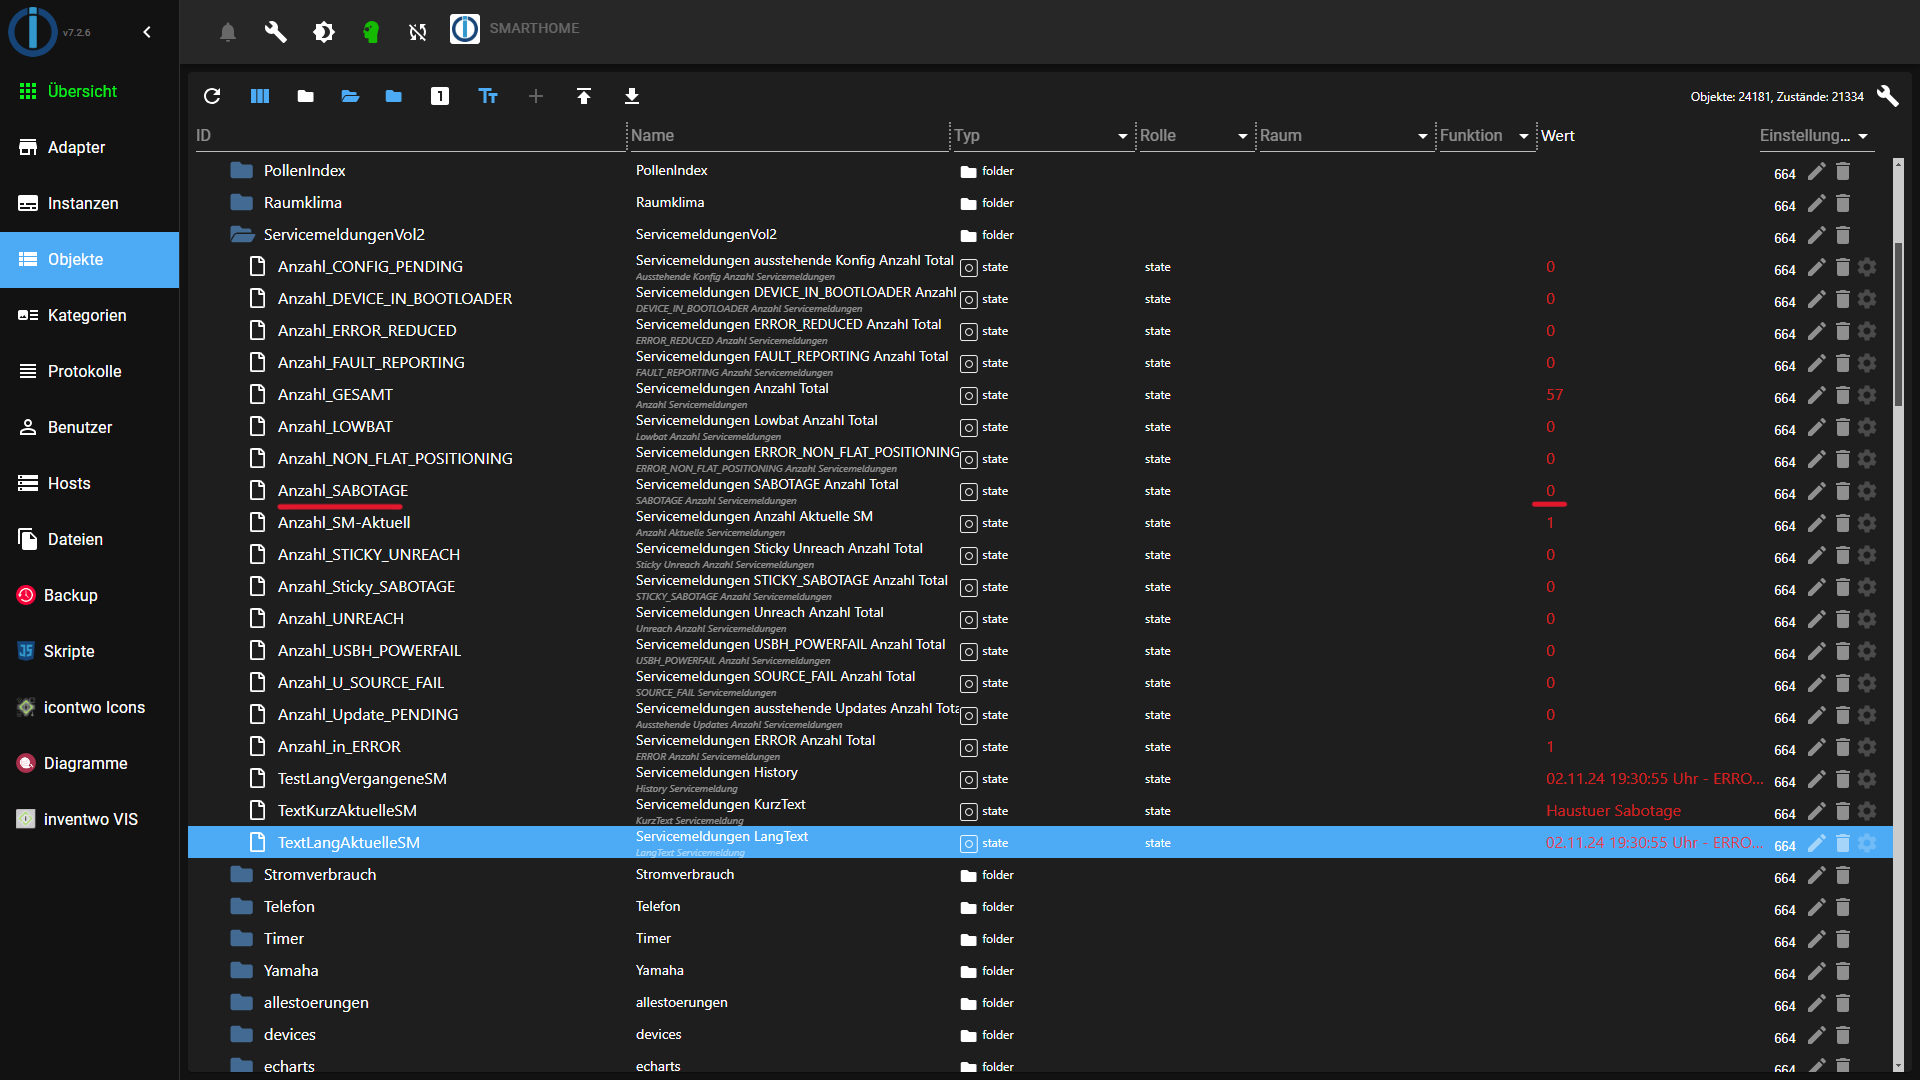Open icontwo Icons in the sidebar
1920x1080 pixels.
coord(90,707)
